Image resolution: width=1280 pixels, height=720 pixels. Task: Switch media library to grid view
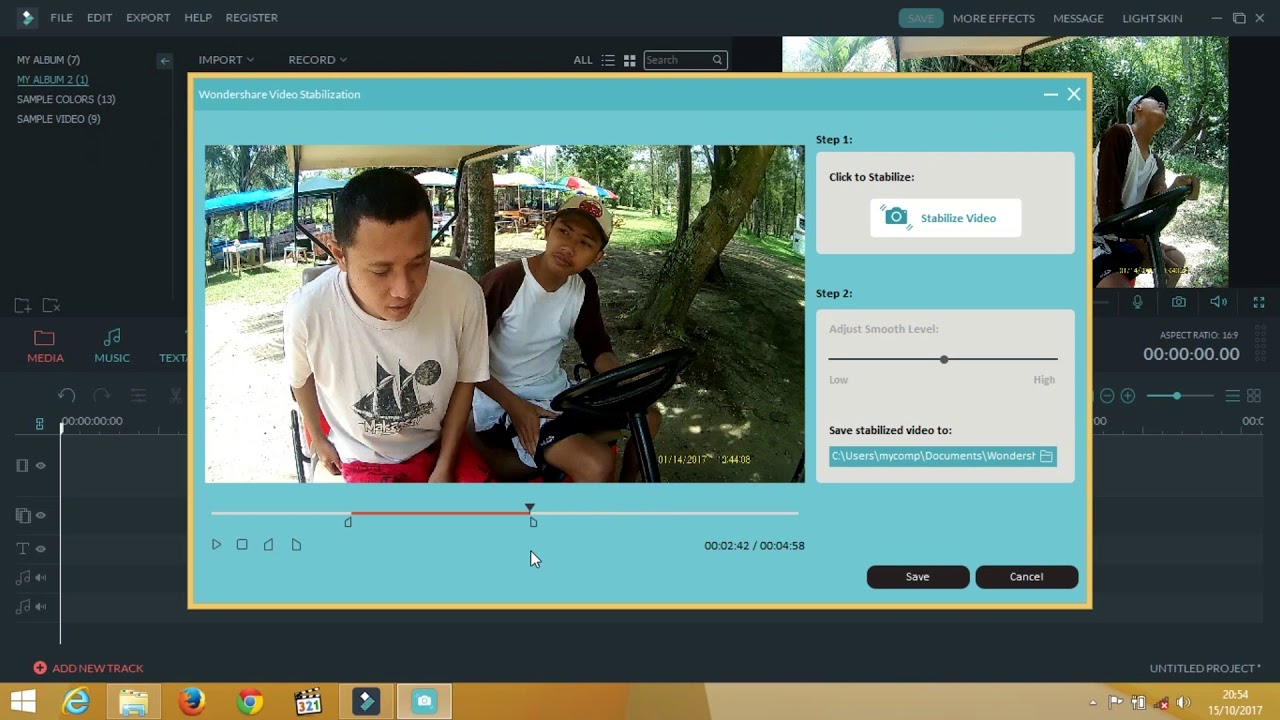630,60
